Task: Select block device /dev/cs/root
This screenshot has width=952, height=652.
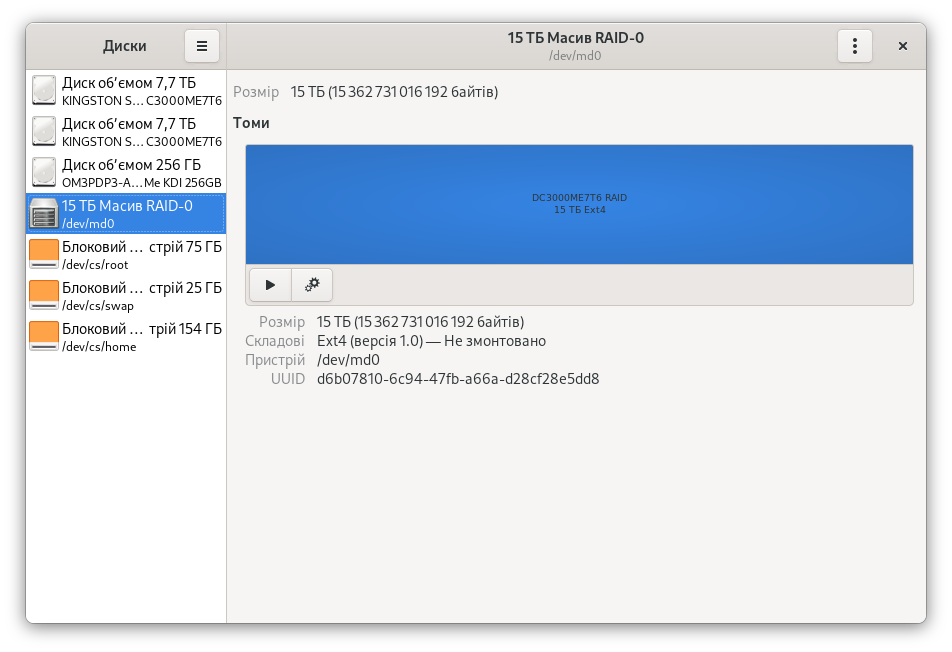Action: [x=126, y=255]
